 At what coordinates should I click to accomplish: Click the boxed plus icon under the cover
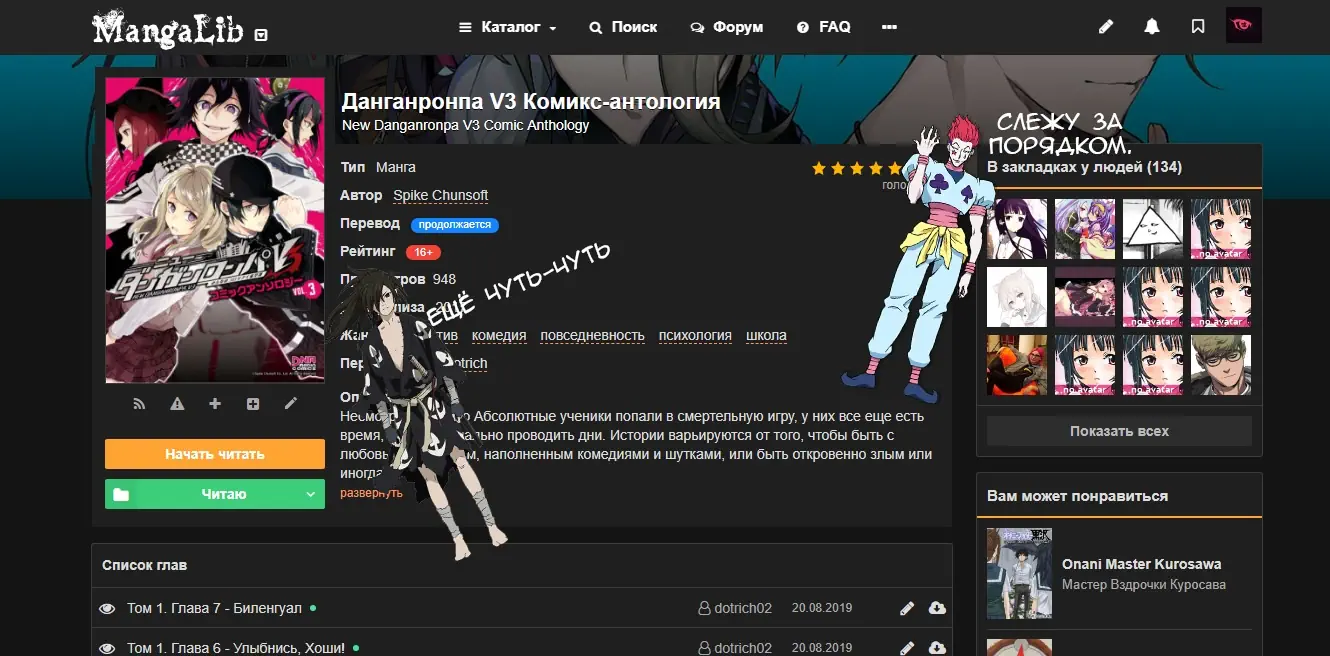pos(253,404)
